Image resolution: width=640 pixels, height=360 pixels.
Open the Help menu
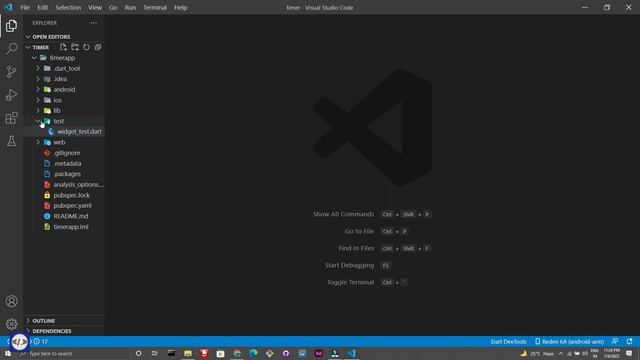180,7
